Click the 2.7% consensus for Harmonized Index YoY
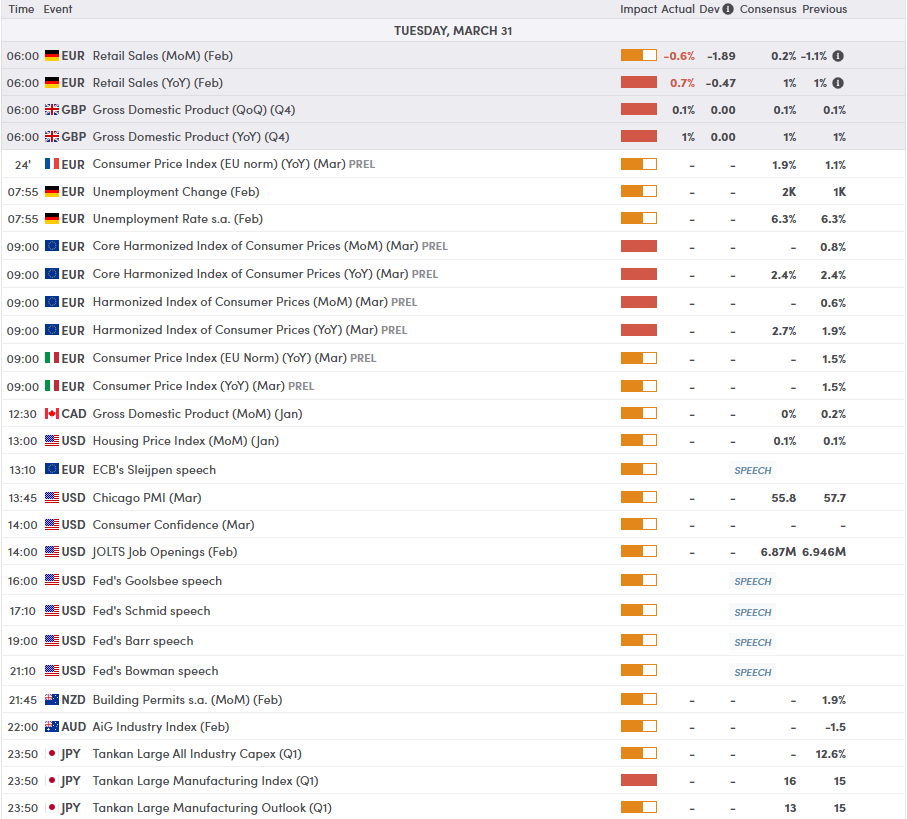 tap(784, 331)
